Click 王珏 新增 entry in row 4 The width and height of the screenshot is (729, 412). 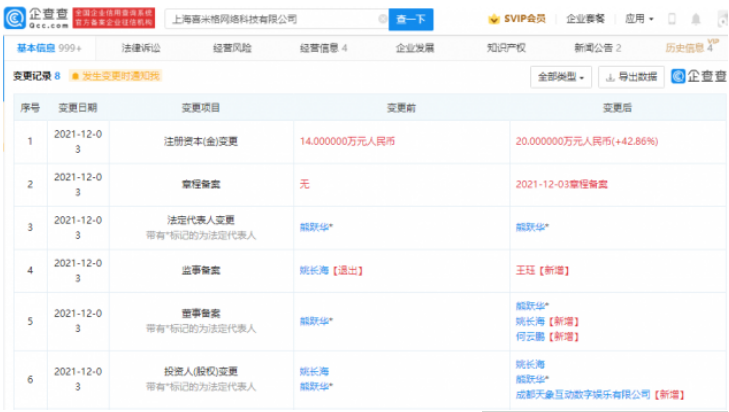(542, 270)
